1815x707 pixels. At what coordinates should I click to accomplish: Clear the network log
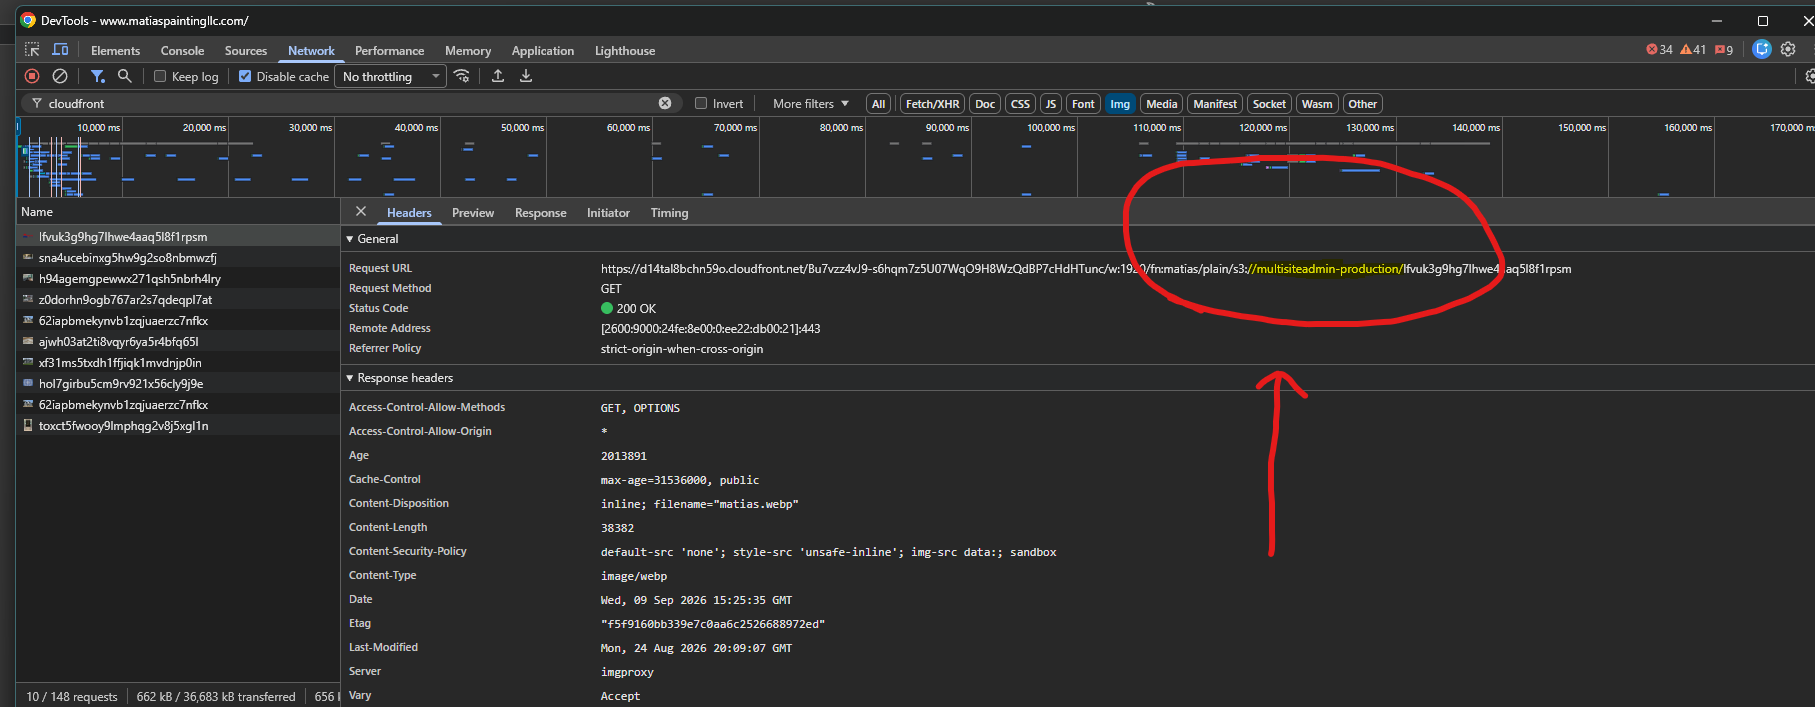pyautogui.click(x=60, y=76)
